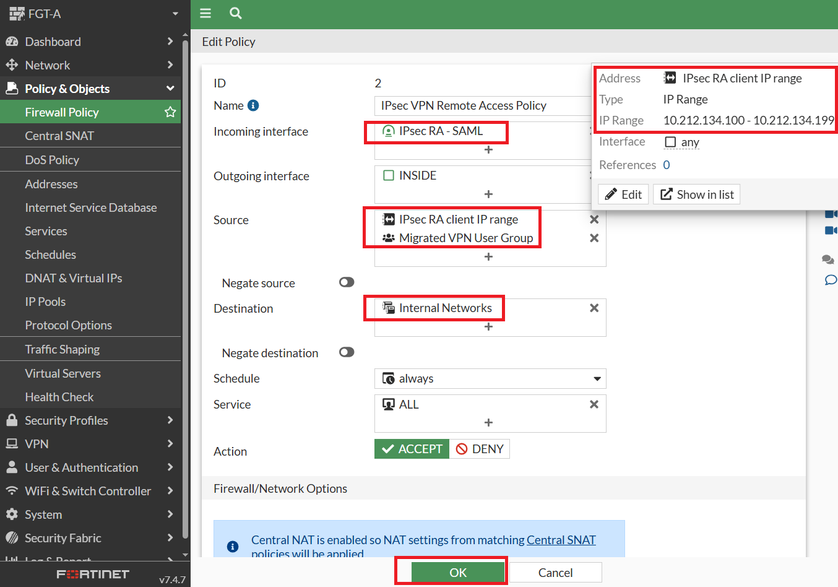Viewport: 838px width, 587px height.
Task: Open the Health Check menu item
Action: click(90, 397)
